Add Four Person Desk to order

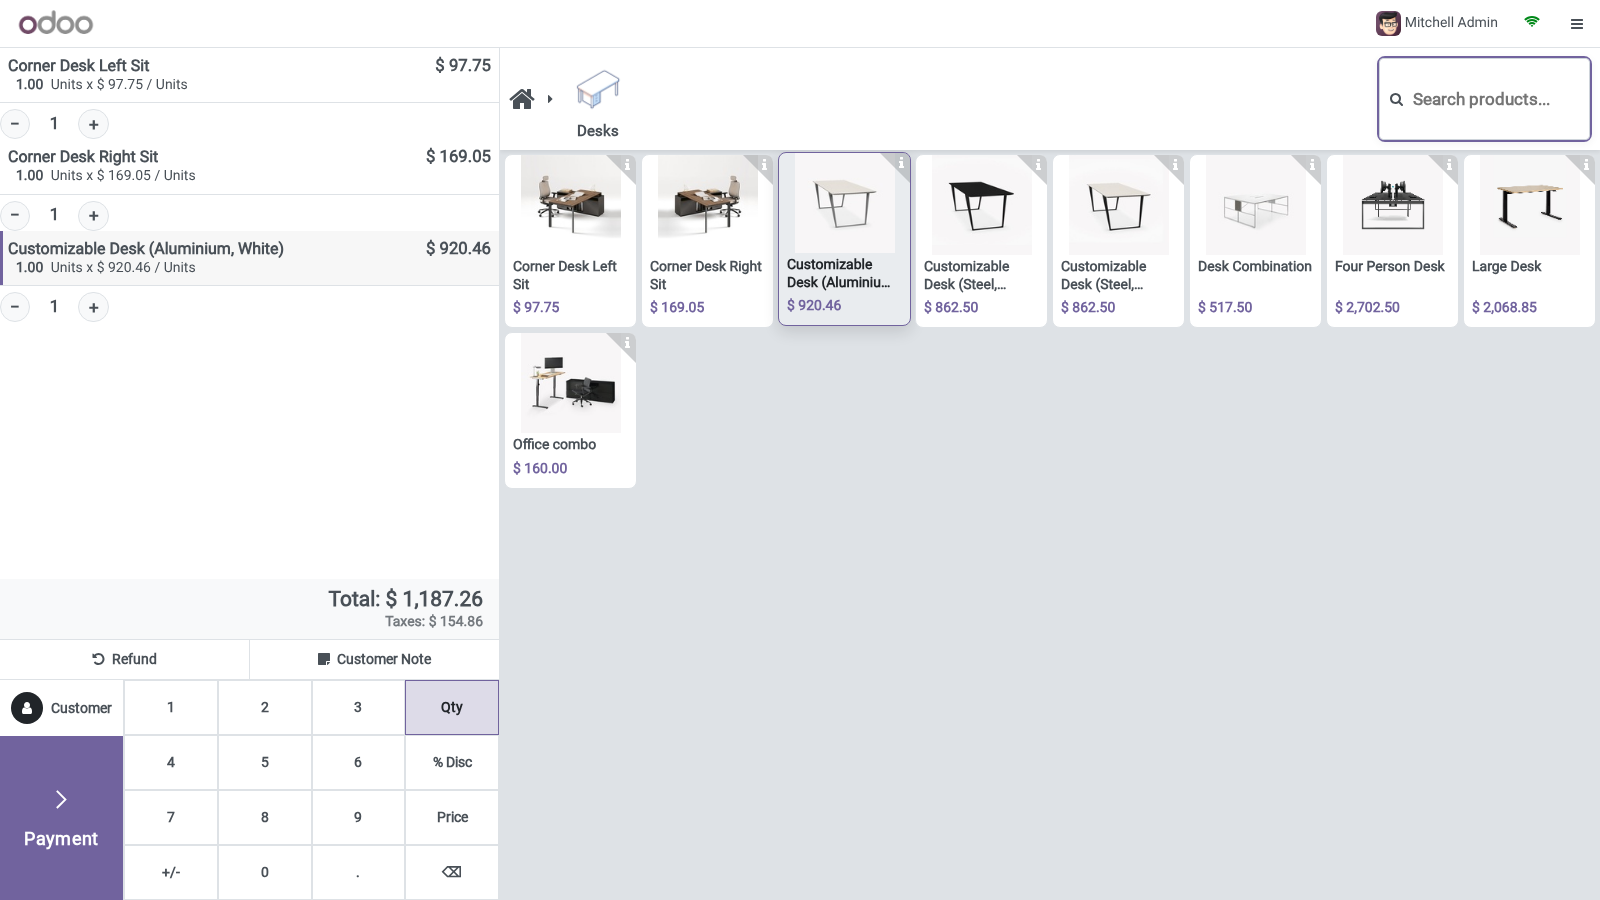pyautogui.click(x=1392, y=240)
